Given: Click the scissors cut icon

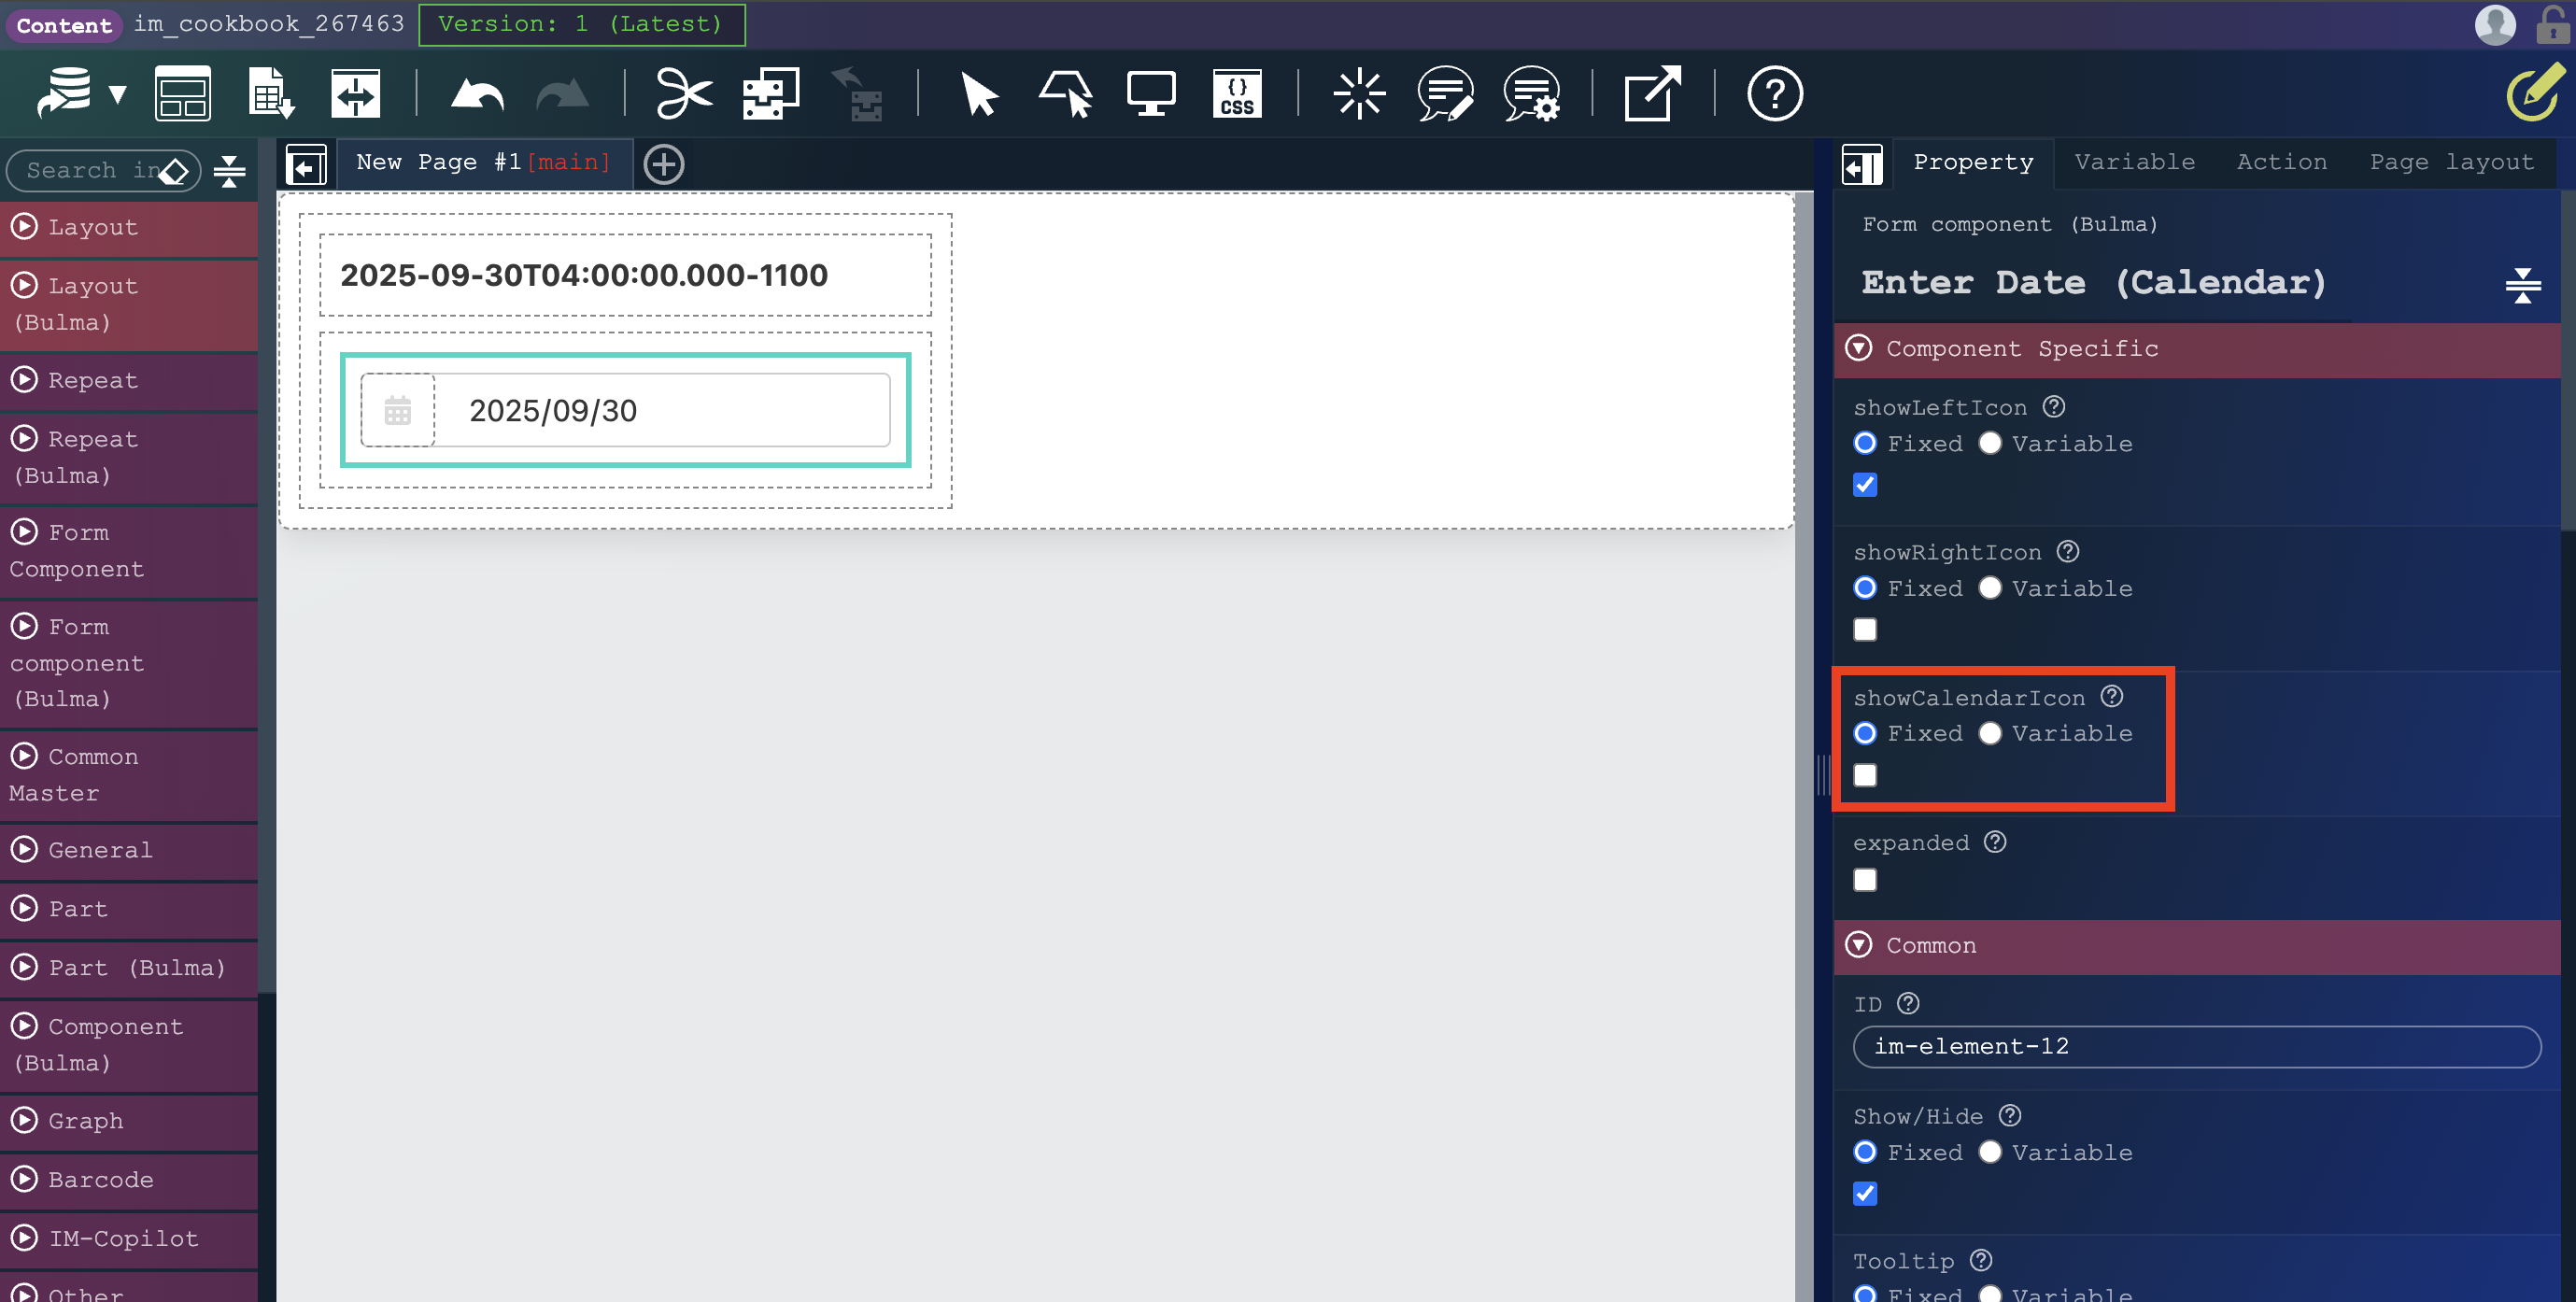Looking at the screenshot, I should (x=683, y=95).
